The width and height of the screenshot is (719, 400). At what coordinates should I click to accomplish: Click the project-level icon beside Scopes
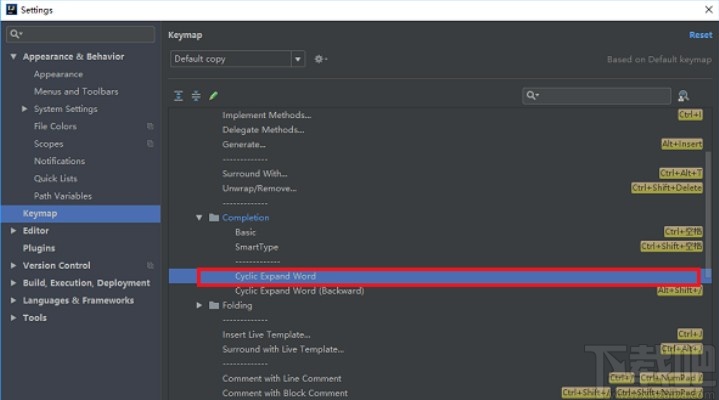(150, 144)
